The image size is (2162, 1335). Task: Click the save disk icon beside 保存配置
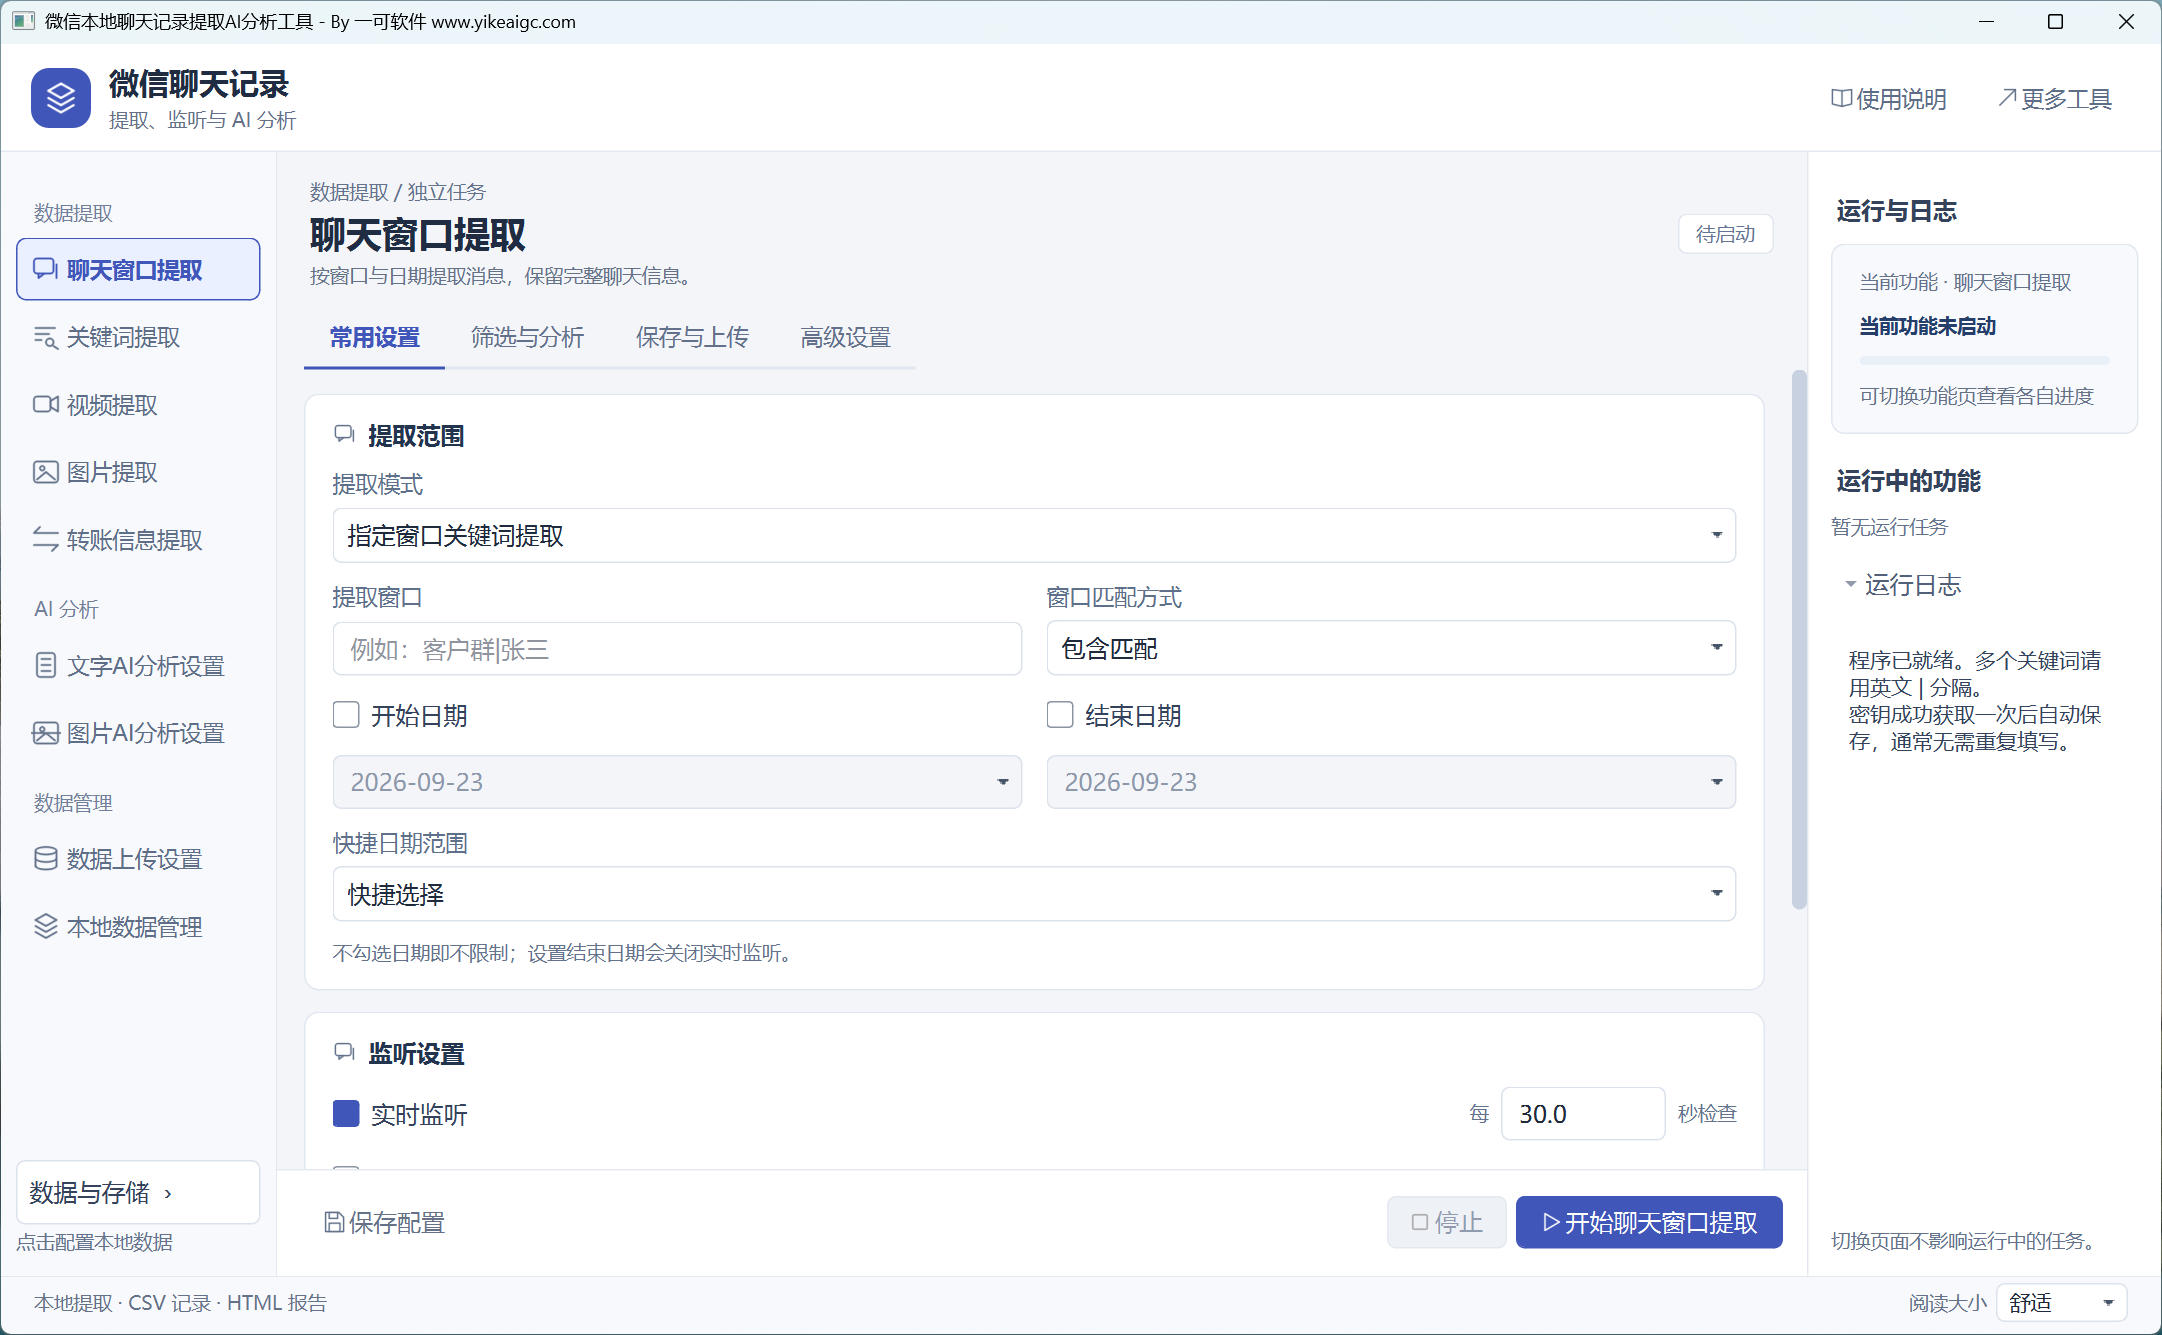[334, 1222]
